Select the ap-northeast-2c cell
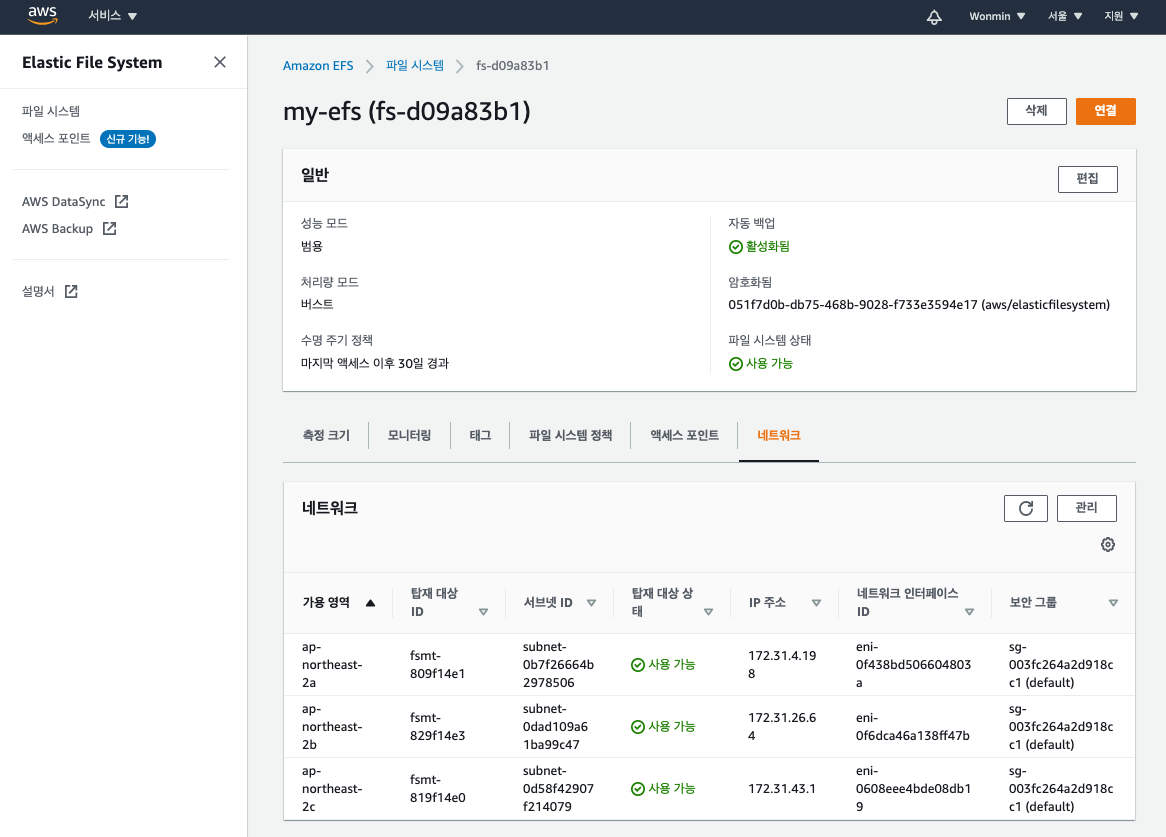 pyautogui.click(x=332, y=789)
